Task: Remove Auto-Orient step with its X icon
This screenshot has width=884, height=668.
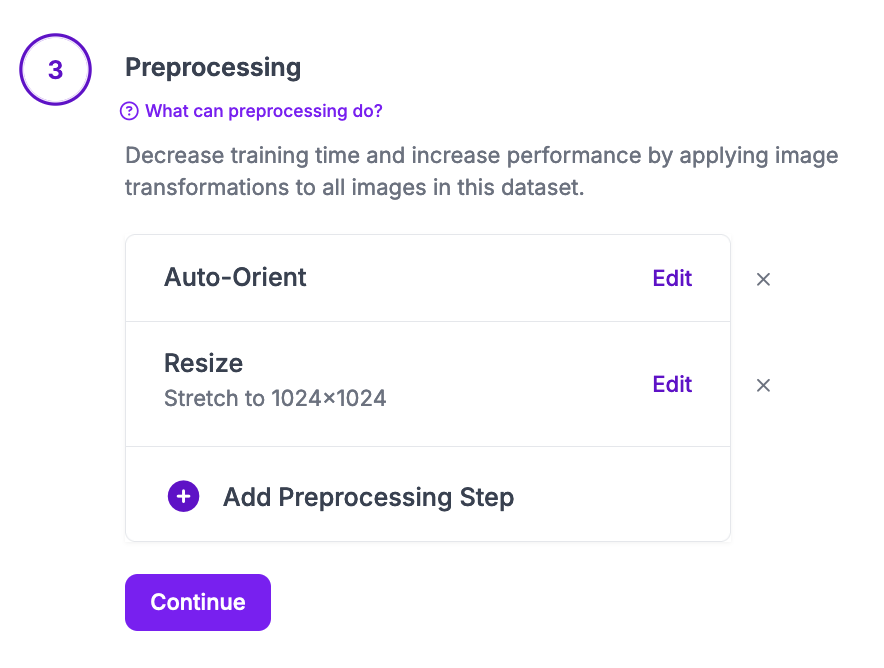Action: [x=763, y=279]
